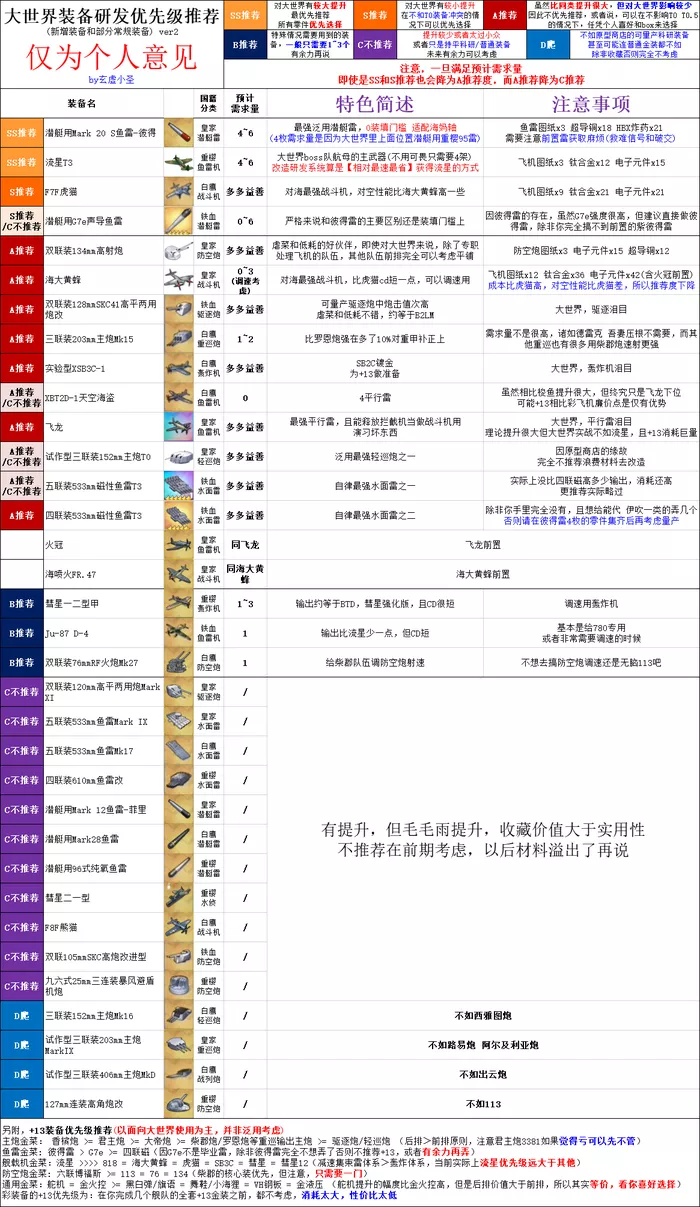
Task: Click the author name 玄虚小圣
Action: [x=111, y=80]
